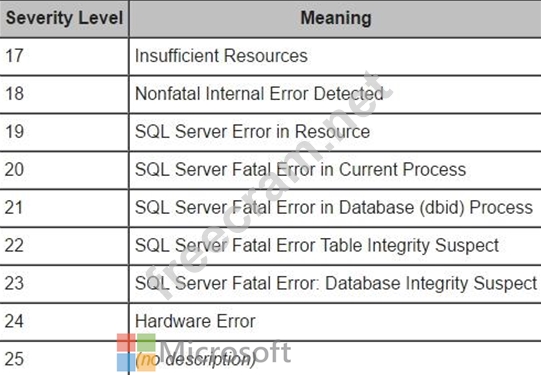Select severity level 22 cell

[x=64, y=246]
